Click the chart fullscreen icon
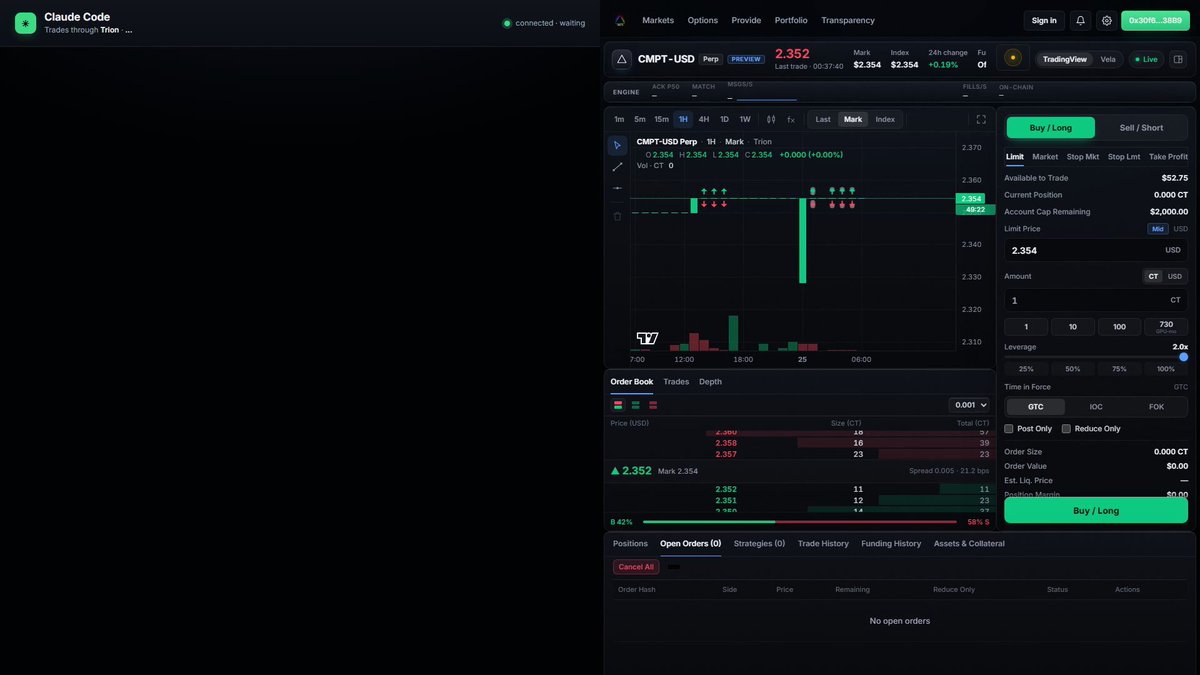This screenshot has height=675, width=1200. coord(981,119)
